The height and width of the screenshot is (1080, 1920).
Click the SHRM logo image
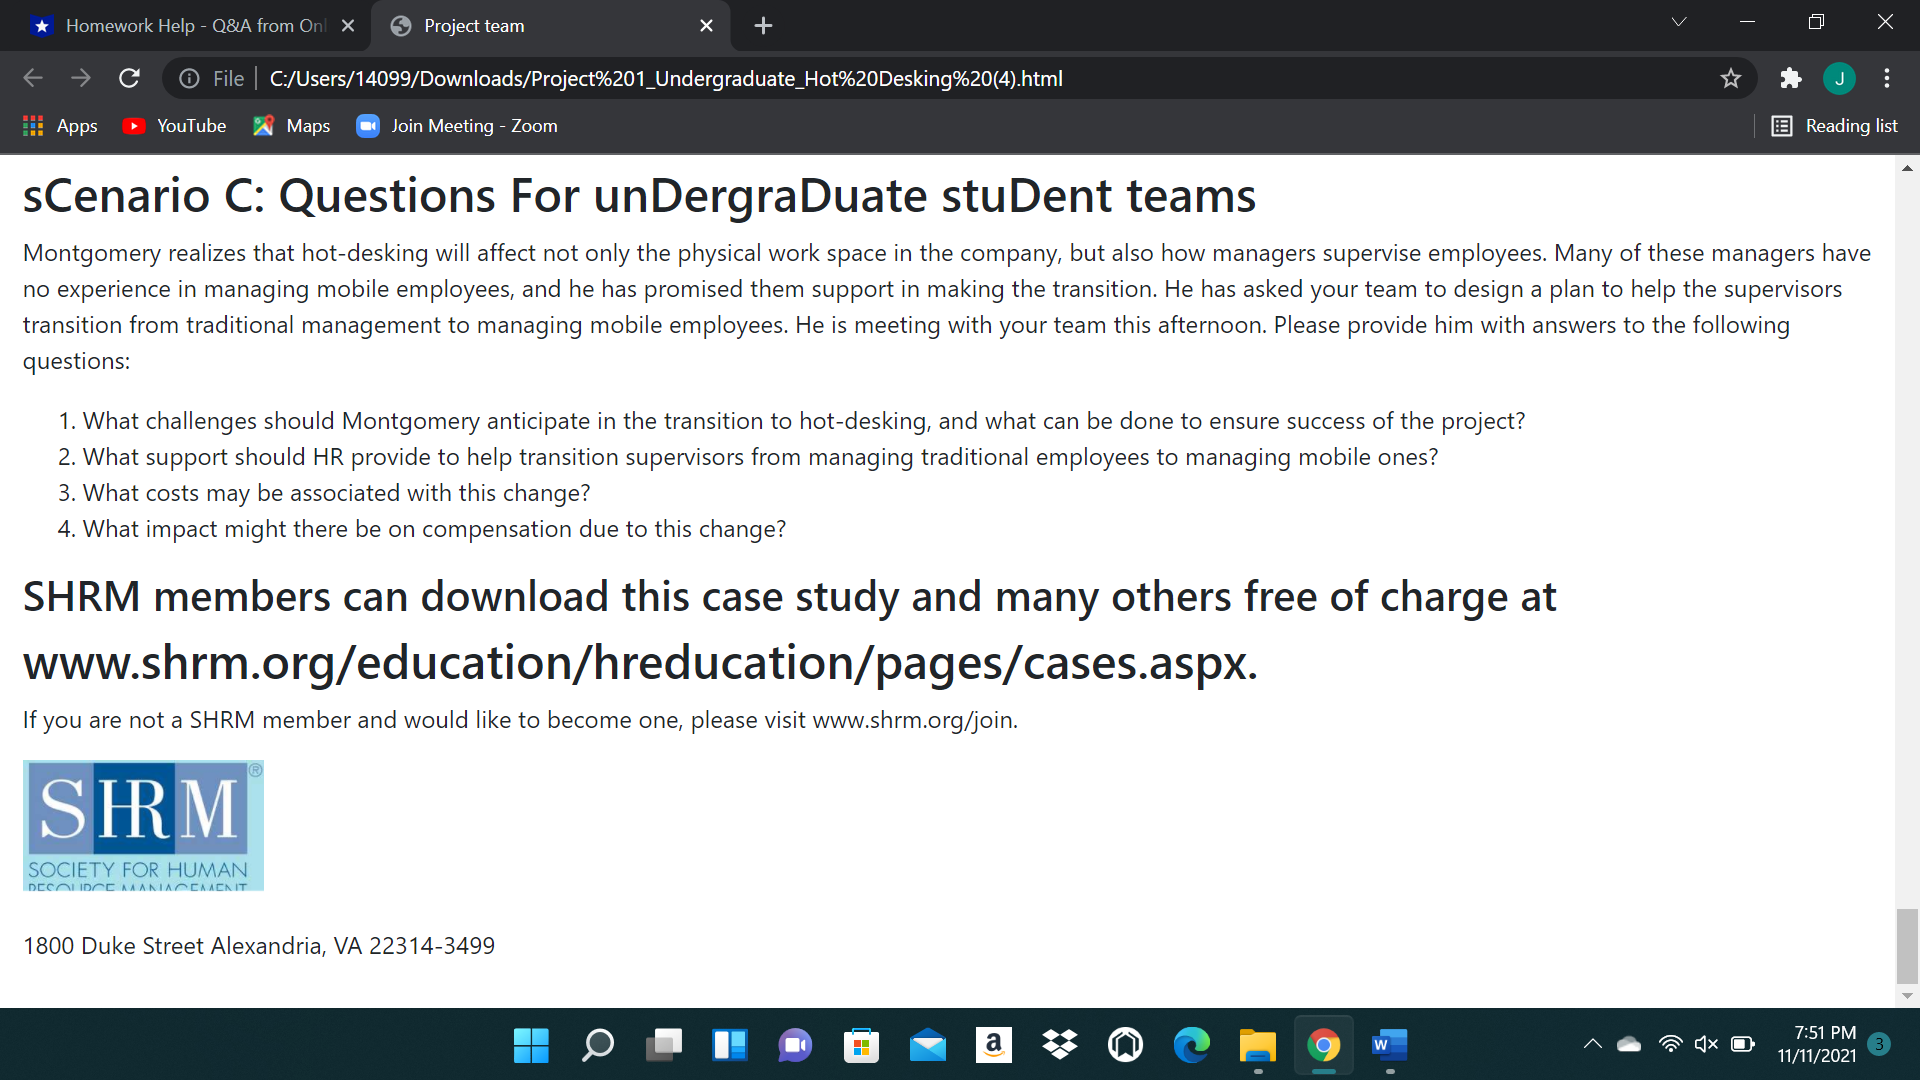143,825
